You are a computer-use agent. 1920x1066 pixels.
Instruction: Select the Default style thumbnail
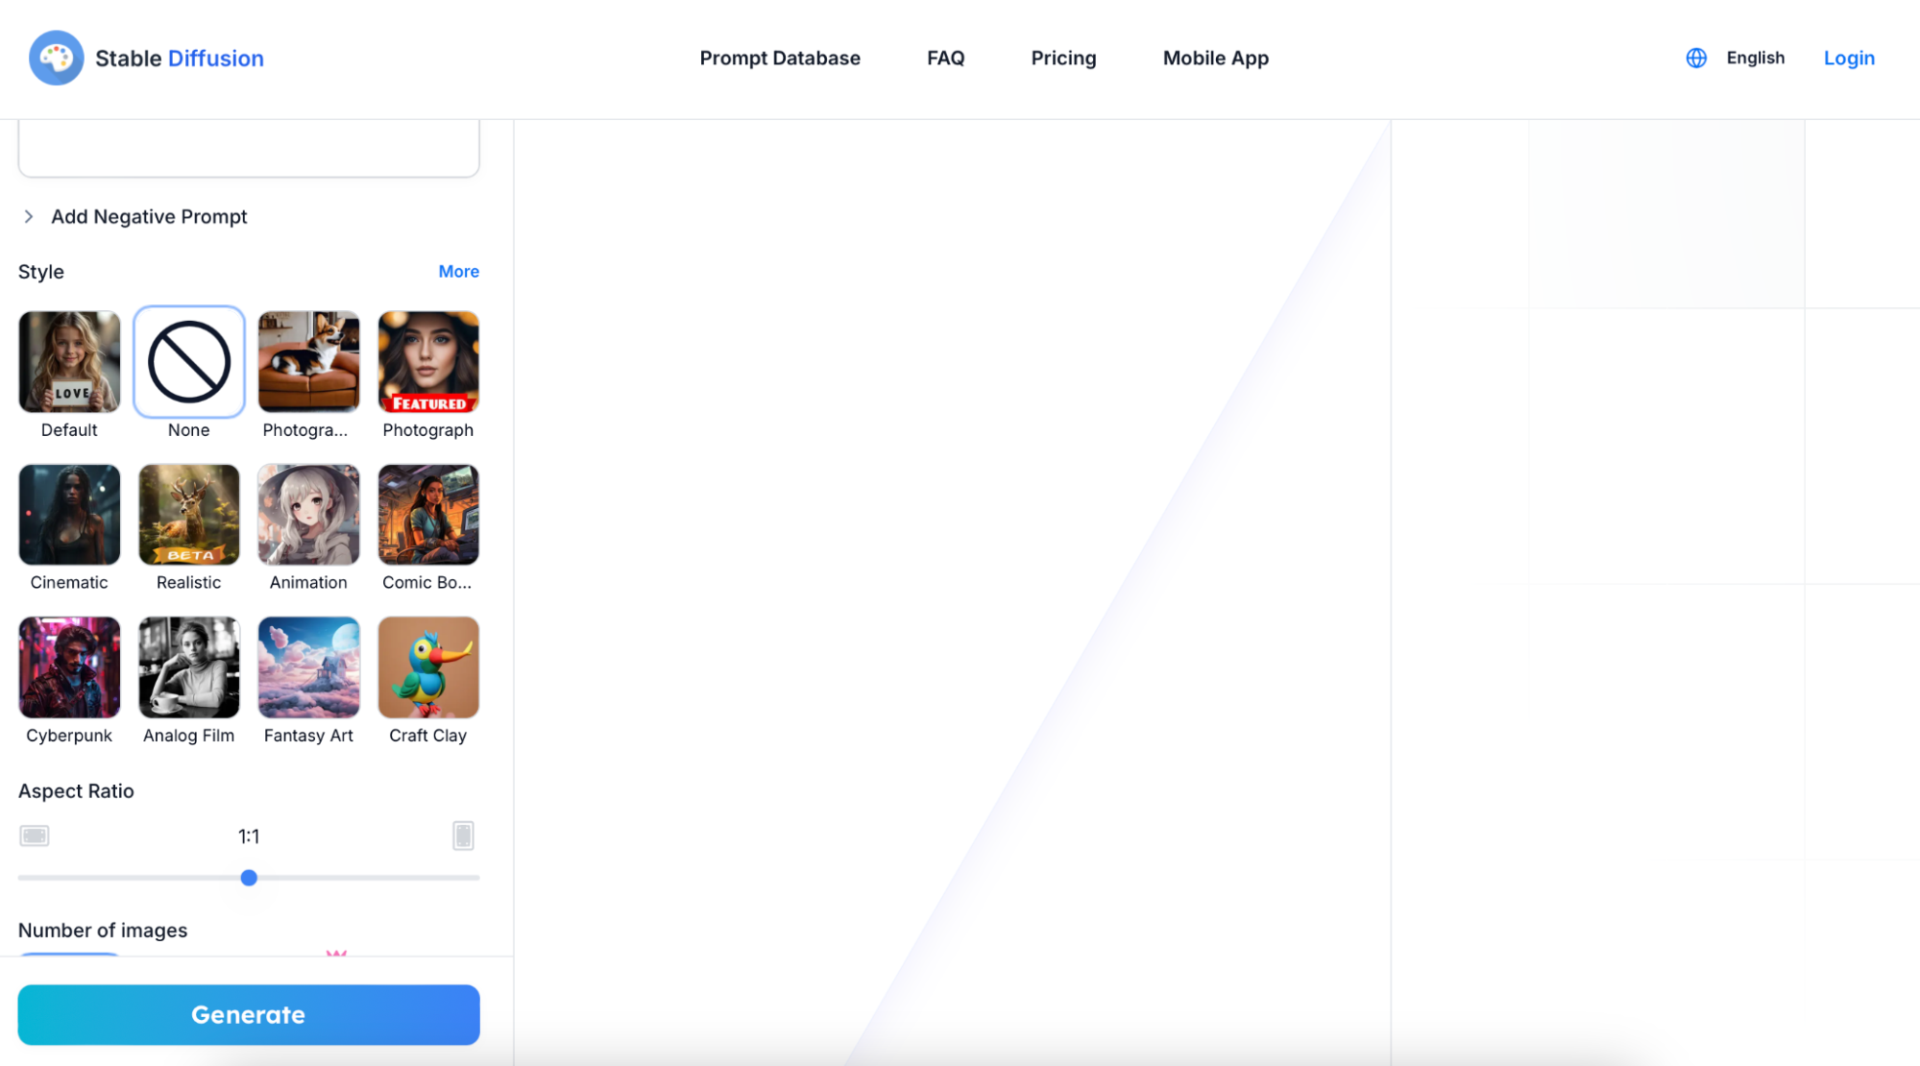point(69,362)
